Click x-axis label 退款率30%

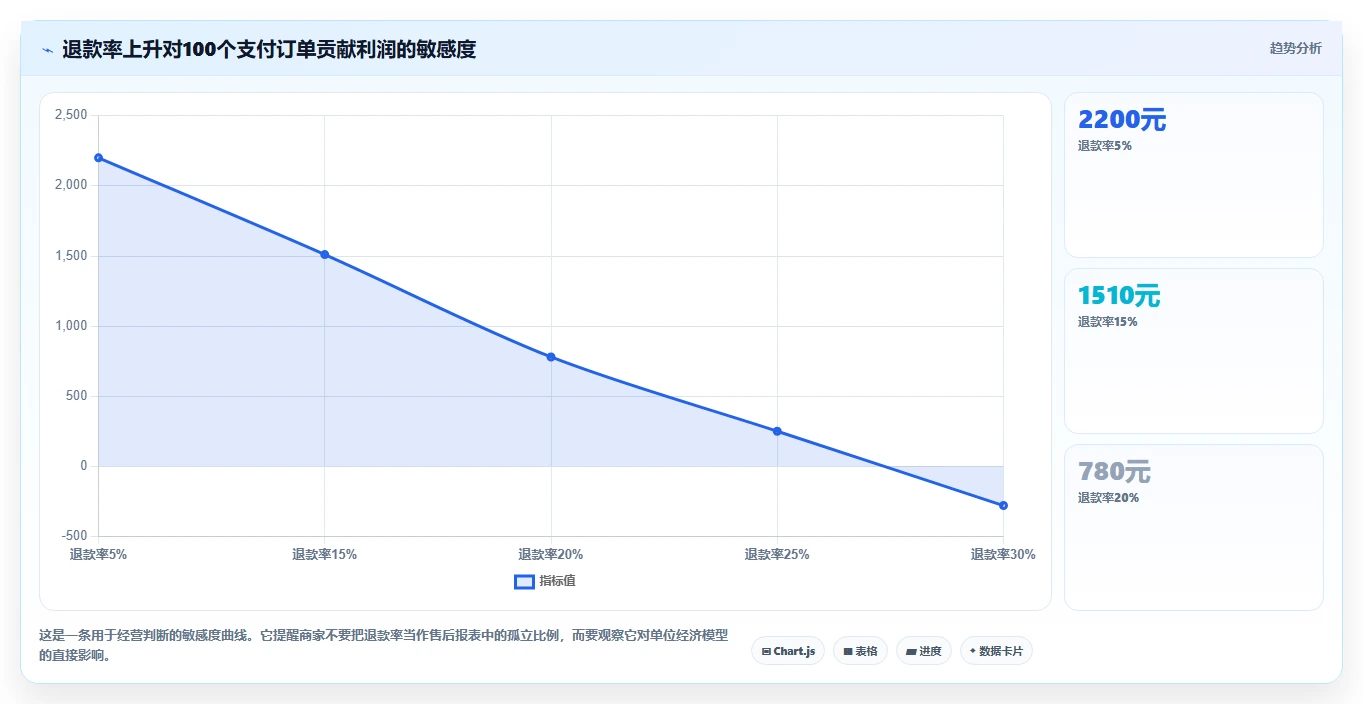[1003, 554]
